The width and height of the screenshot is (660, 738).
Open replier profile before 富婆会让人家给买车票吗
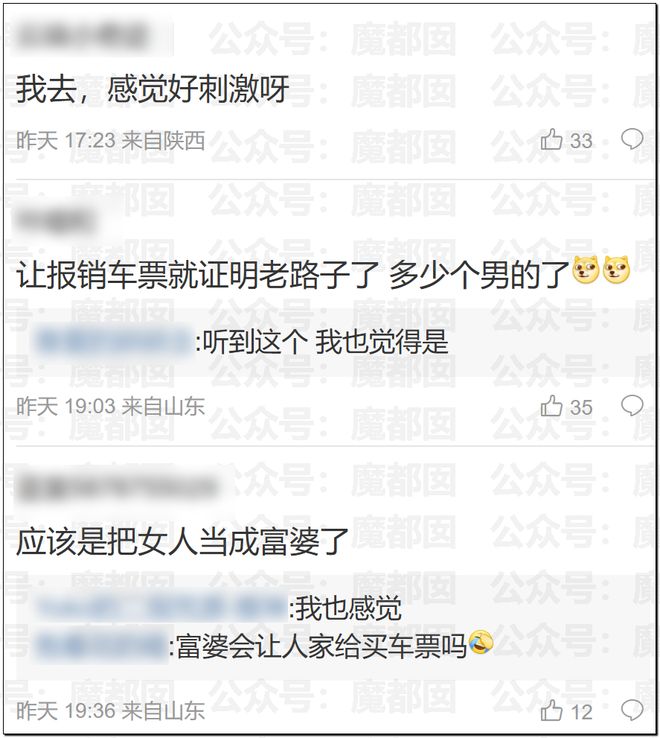(x=102, y=646)
